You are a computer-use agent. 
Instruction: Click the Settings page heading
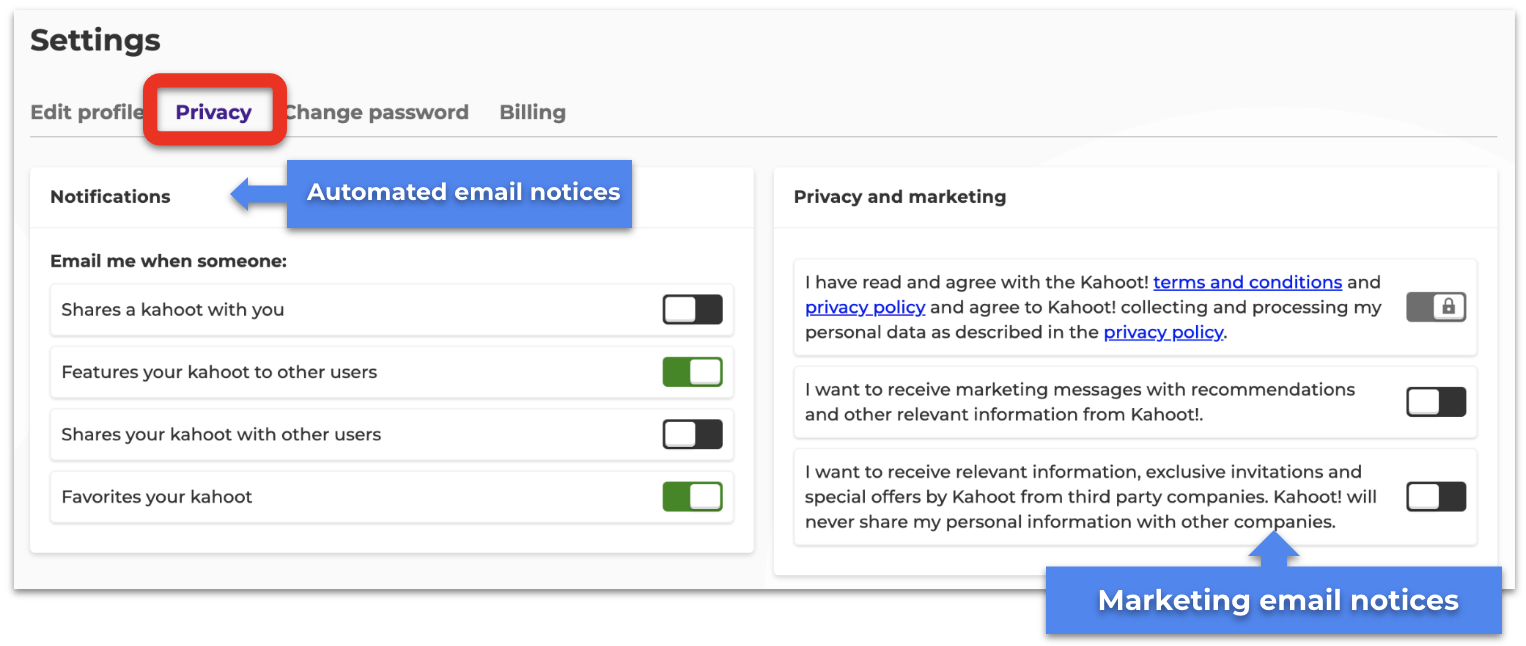click(95, 41)
